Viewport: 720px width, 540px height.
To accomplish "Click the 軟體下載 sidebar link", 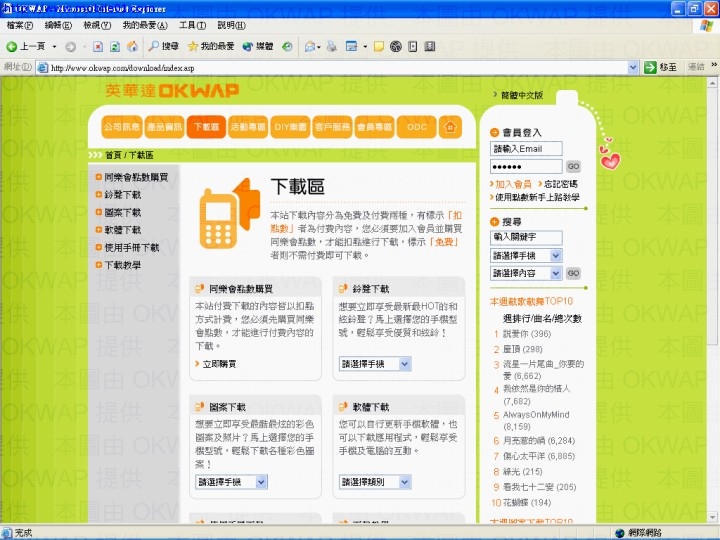I will click(123, 230).
